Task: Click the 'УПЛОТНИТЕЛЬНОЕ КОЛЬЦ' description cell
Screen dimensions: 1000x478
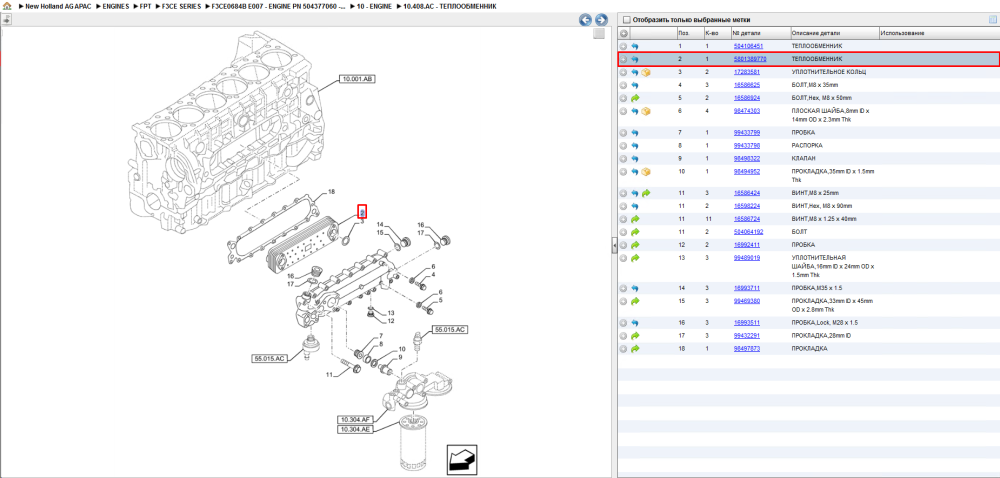Action: (x=828, y=73)
